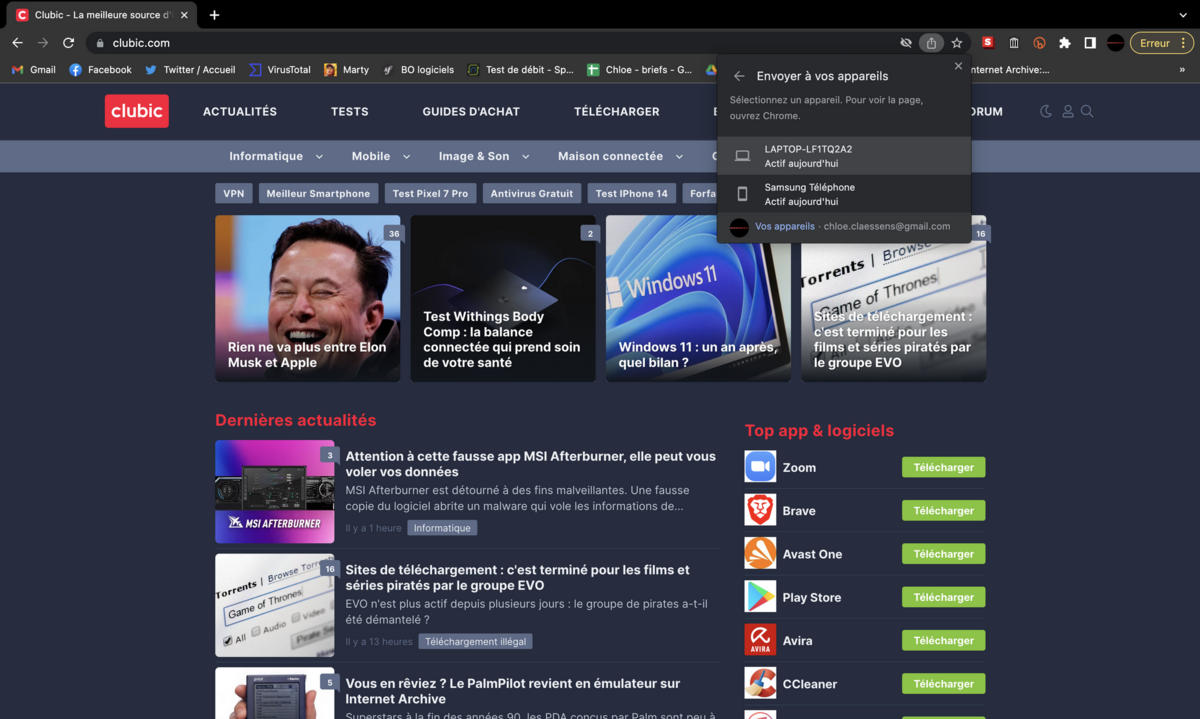Download Zoom via Télécharger button
Viewport: 1200px width, 719px height.
[943, 467]
